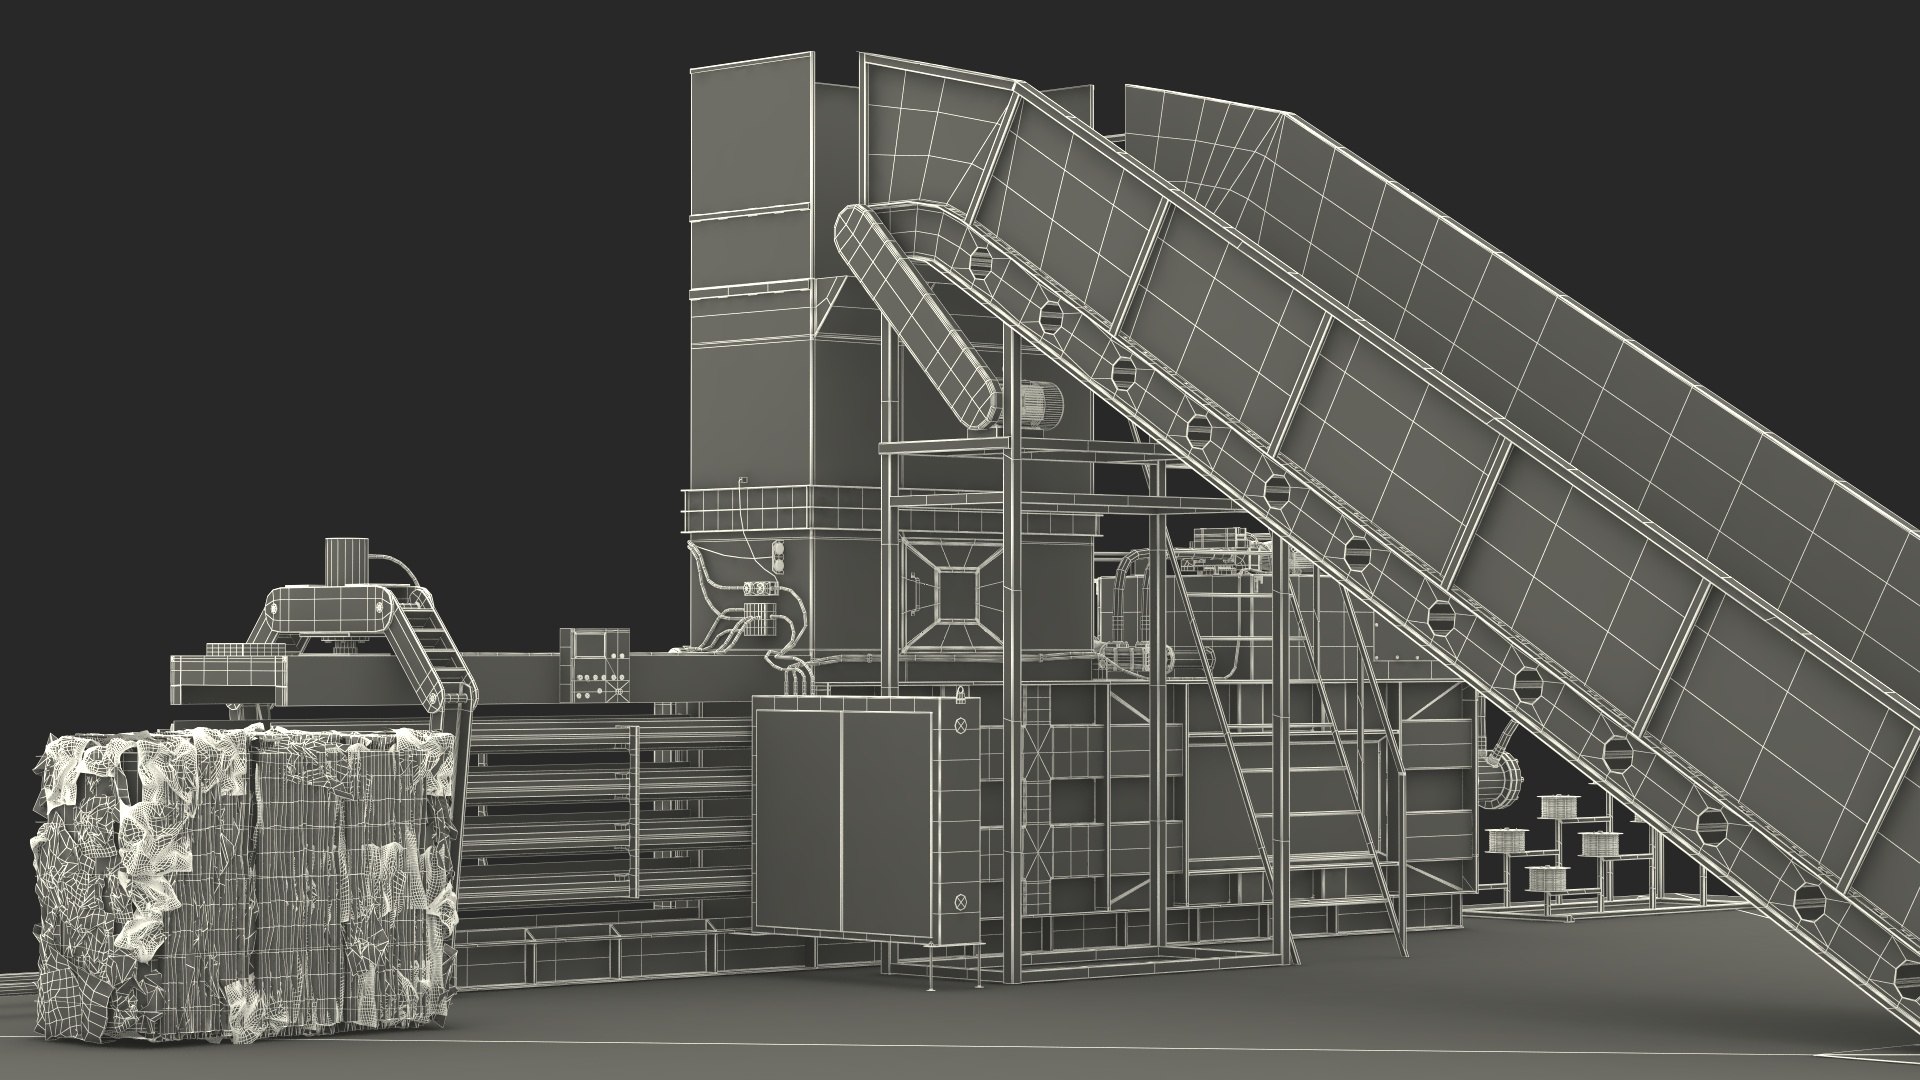Image resolution: width=1920 pixels, height=1080 pixels.
Task: Click upper crossed-circle indicator on cabinet side
Action: coord(962,725)
